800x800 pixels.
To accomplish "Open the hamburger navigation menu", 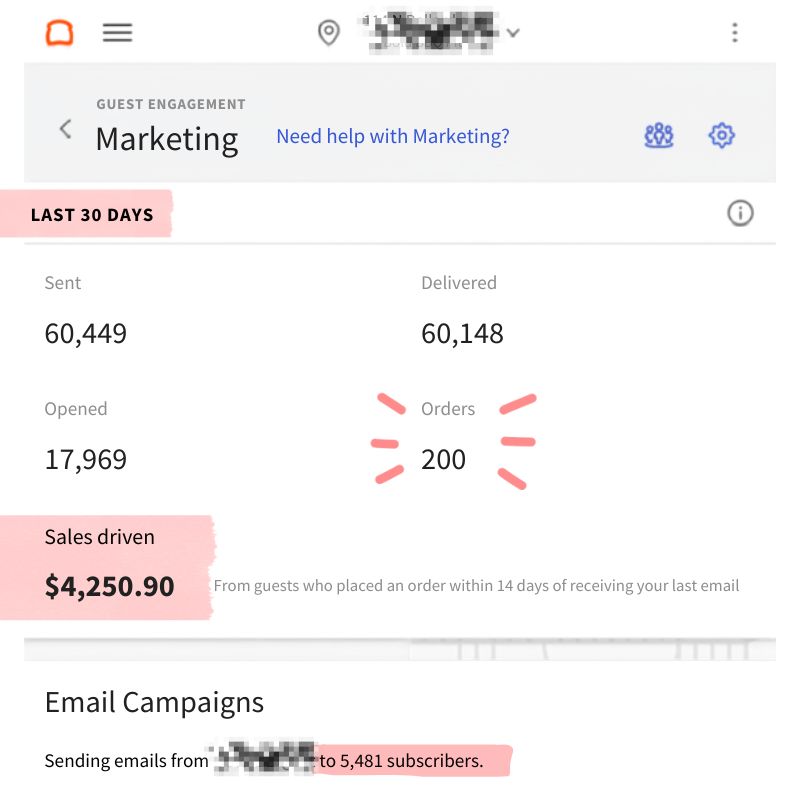I will 117,33.
